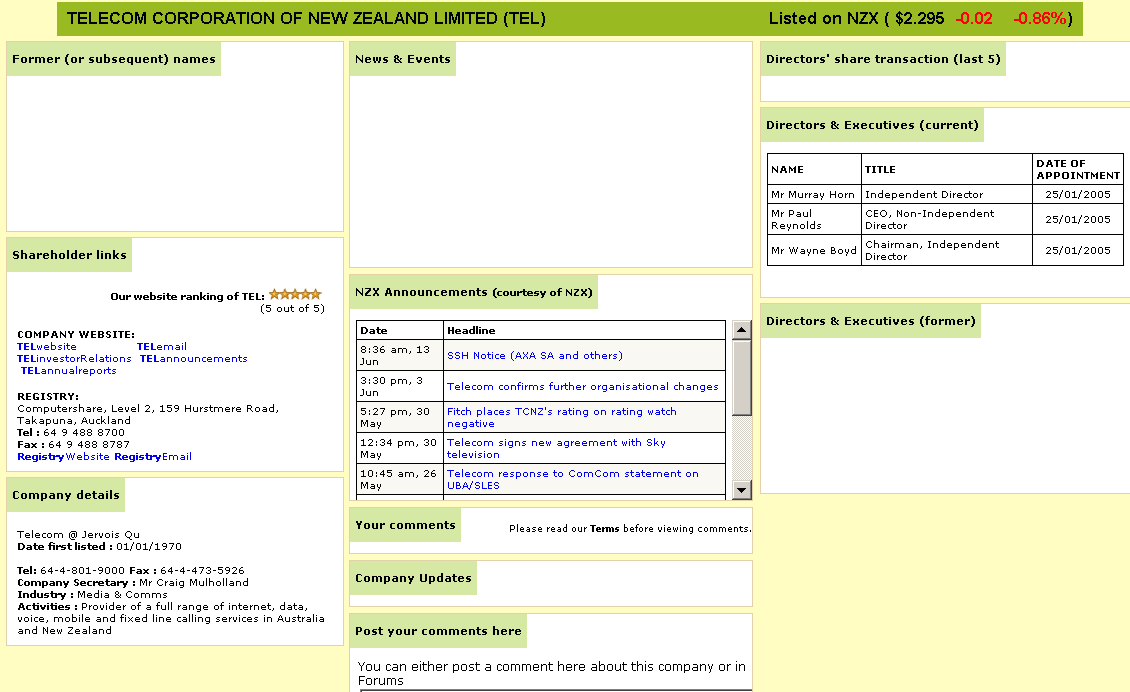Click the -0.02 price change value

[974, 19]
